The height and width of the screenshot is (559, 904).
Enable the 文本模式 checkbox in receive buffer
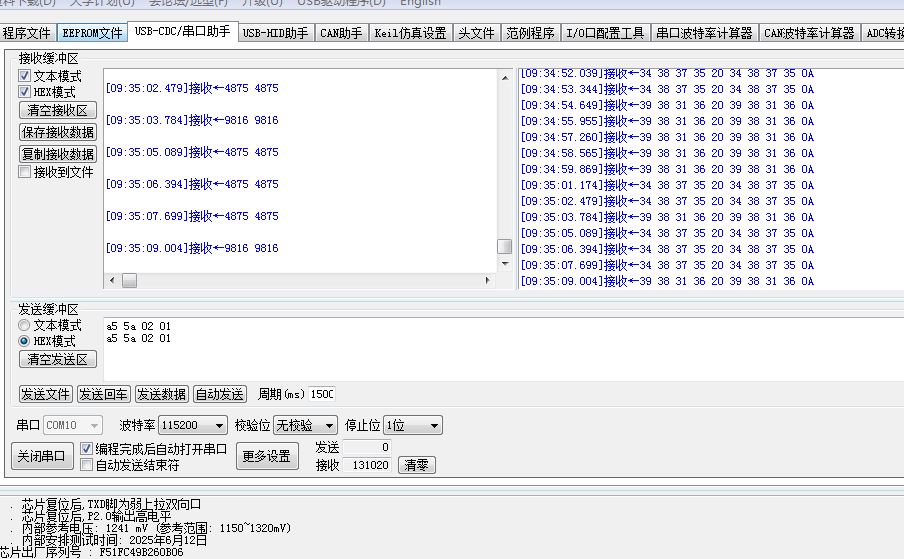click(x=25, y=76)
